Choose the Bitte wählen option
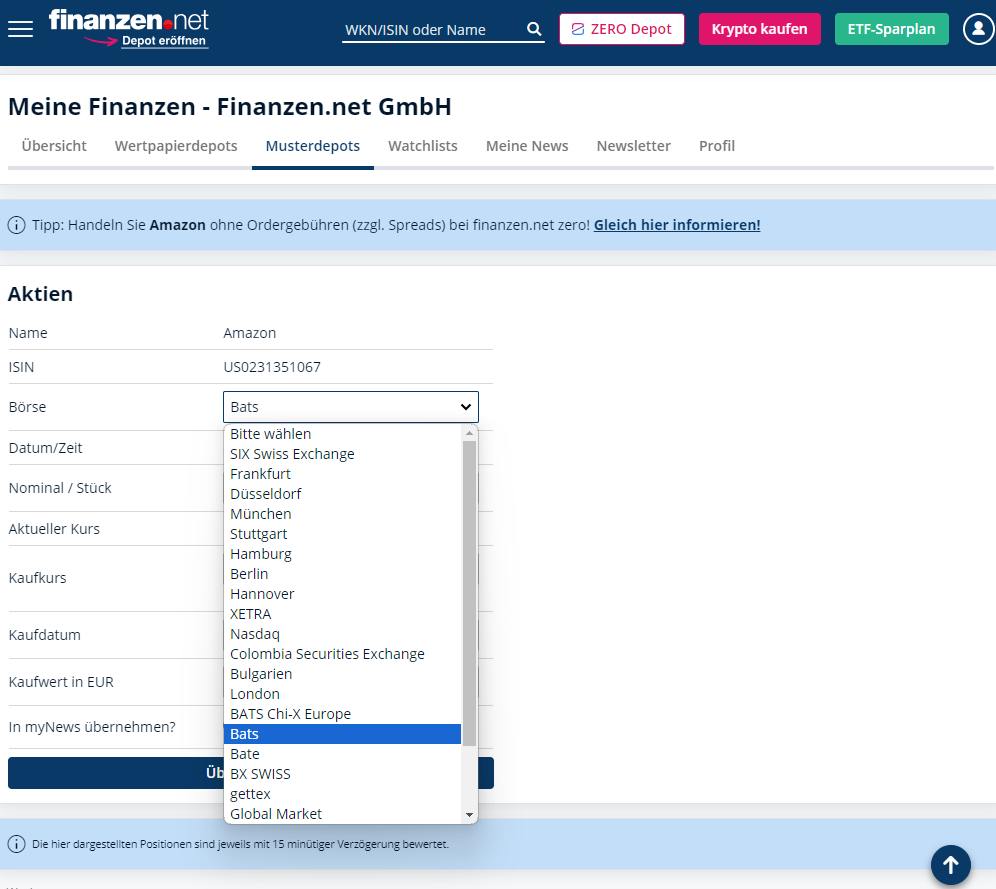 tap(342, 434)
